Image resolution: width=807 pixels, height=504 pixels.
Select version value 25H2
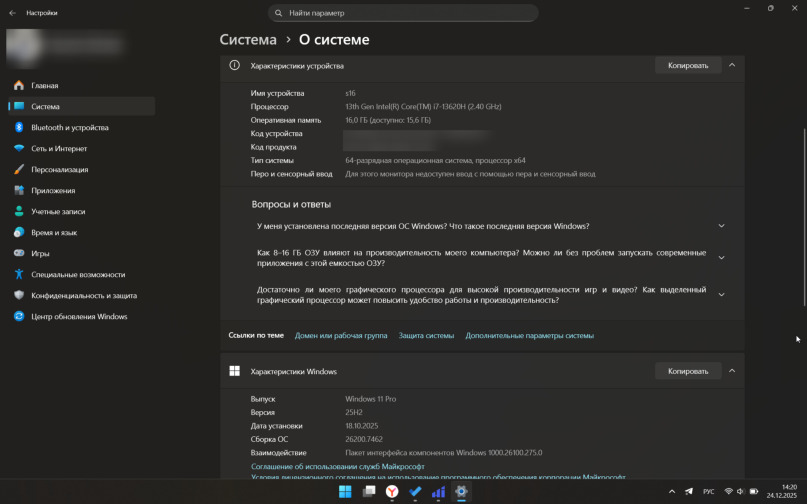point(354,412)
